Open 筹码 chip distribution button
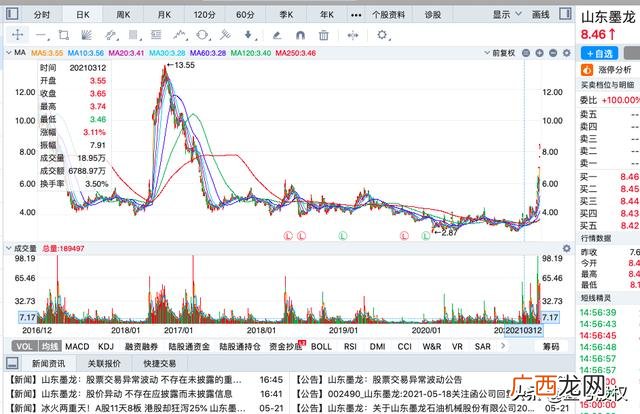The image size is (640, 414). pyautogui.click(x=551, y=346)
